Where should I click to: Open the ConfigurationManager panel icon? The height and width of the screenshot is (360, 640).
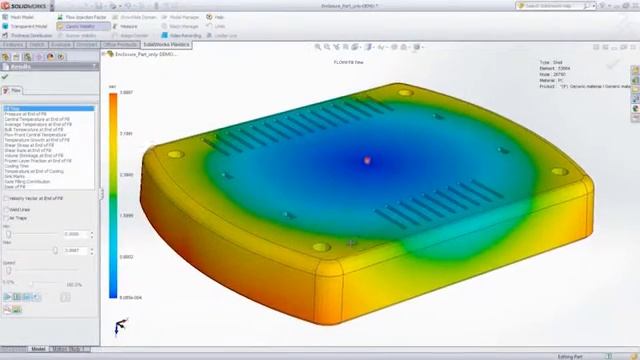click(27, 57)
